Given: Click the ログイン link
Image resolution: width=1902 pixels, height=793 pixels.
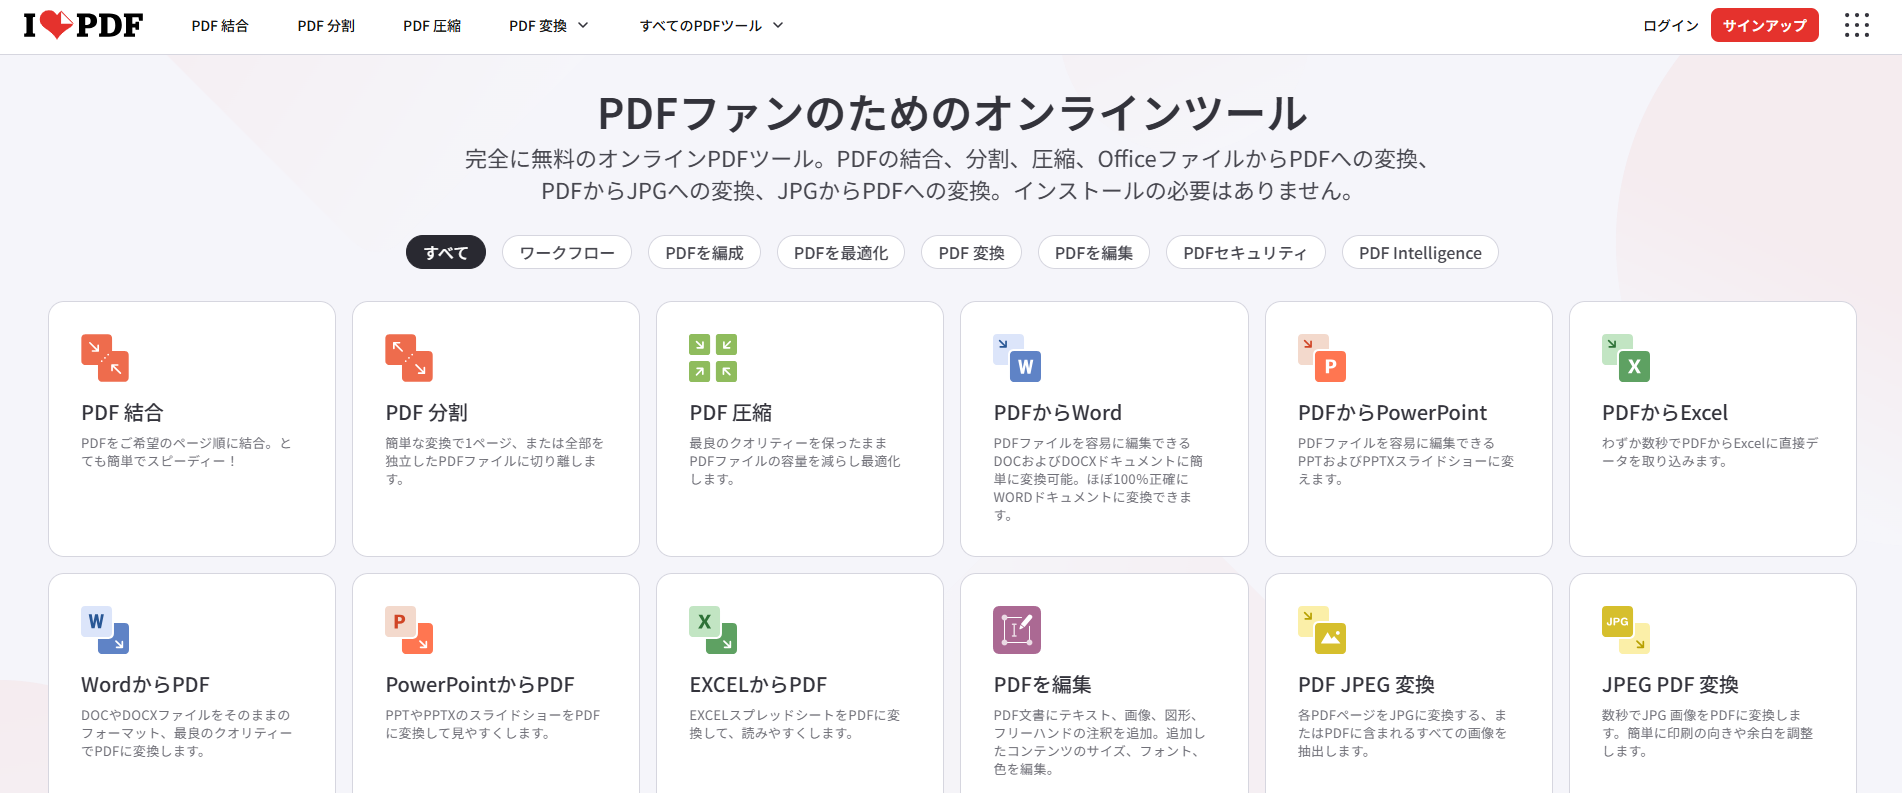Looking at the screenshot, I should [x=1671, y=26].
